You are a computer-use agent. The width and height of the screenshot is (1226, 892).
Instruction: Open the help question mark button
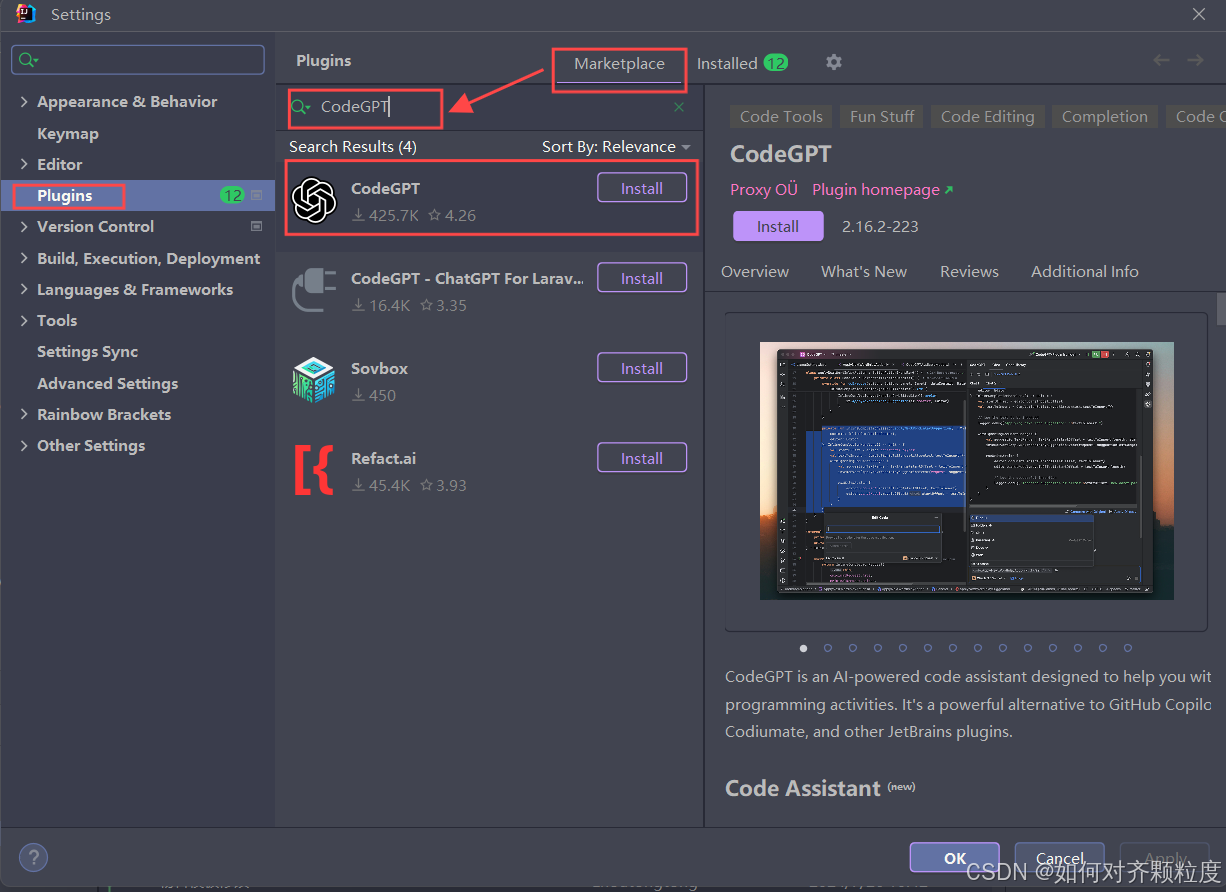tap(34, 857)
